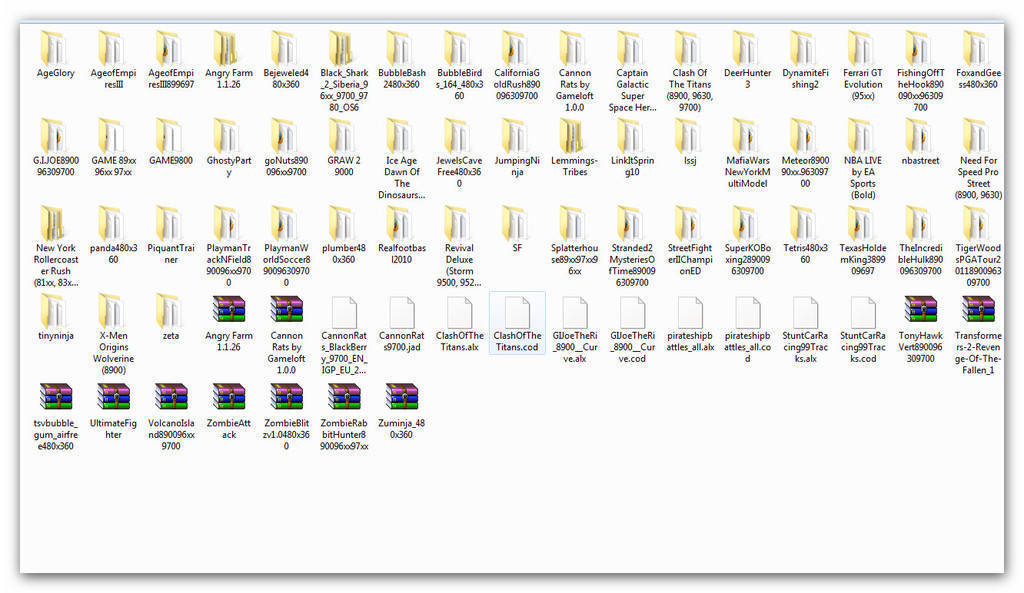Click the Angry Farm 1.1.26 RAR archive icon
The height and width of the screenshot is (593, 1024).
pyautogui.click(x=229, y=310)
